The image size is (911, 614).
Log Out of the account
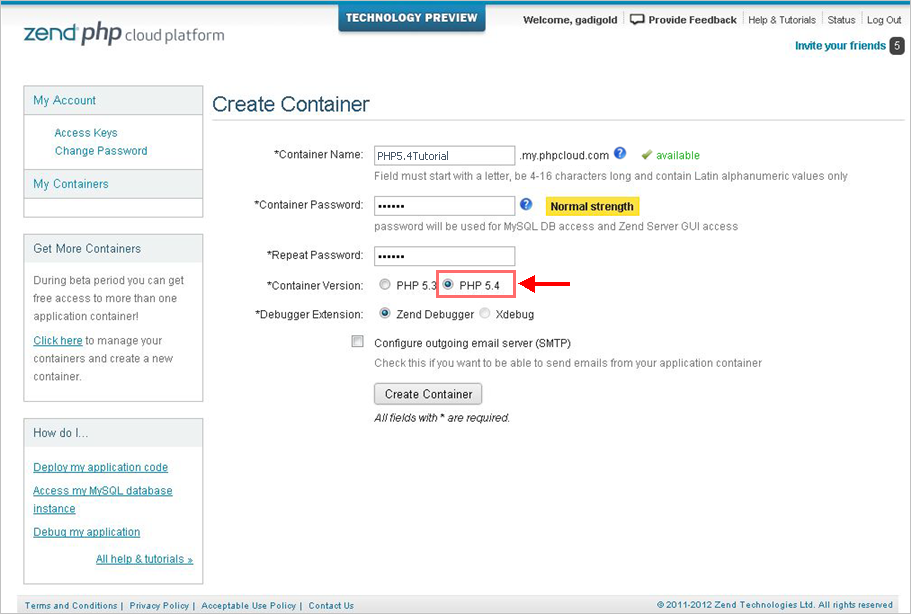tap(884, 20)
